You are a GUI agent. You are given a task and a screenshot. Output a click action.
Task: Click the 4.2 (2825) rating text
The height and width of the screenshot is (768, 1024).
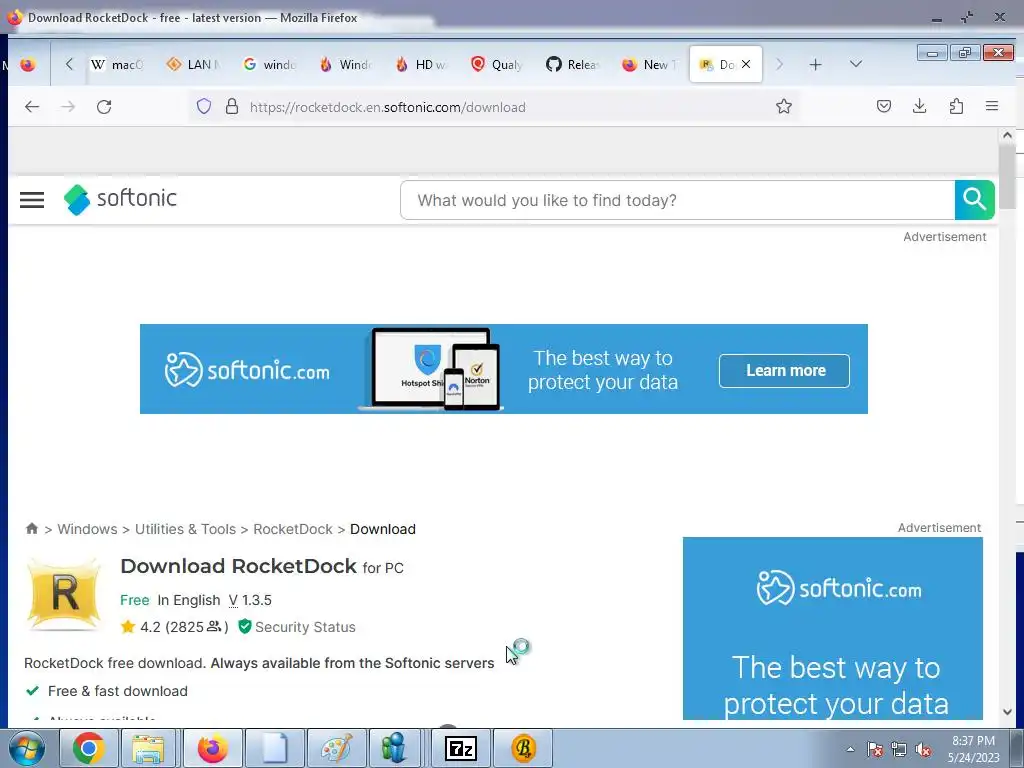pos(184,627)
